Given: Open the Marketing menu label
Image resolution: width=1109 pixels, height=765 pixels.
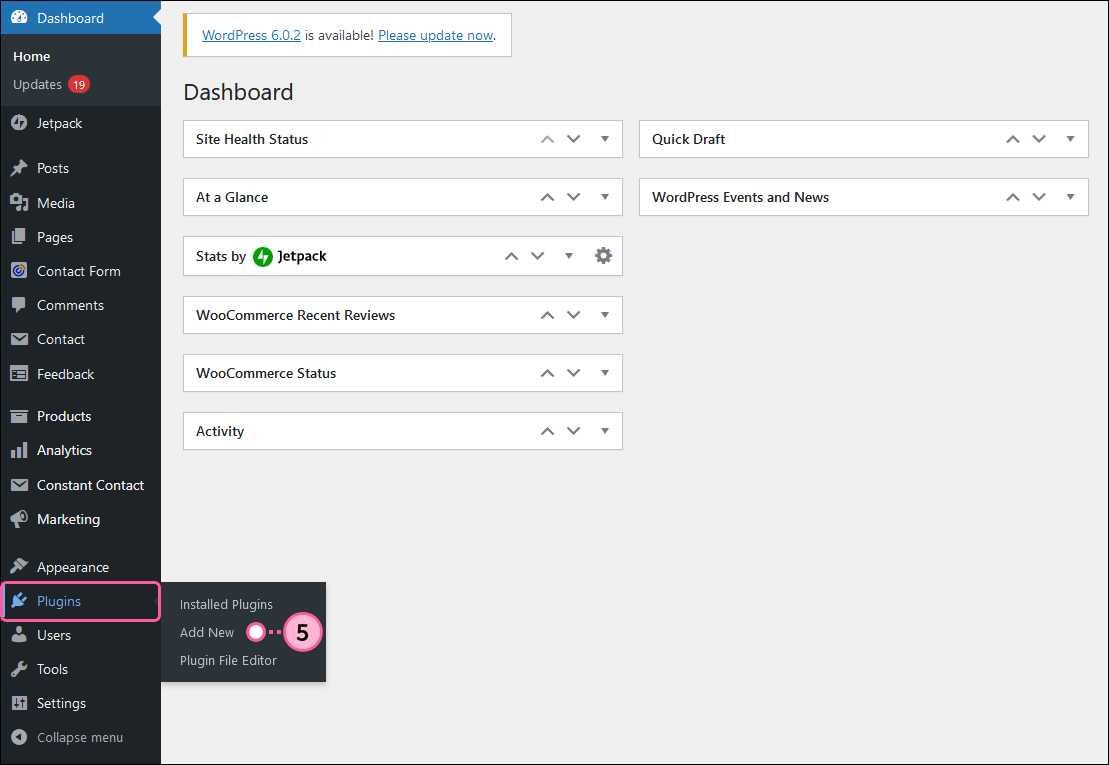Looking at the screenshot, I should click(69, 519).
